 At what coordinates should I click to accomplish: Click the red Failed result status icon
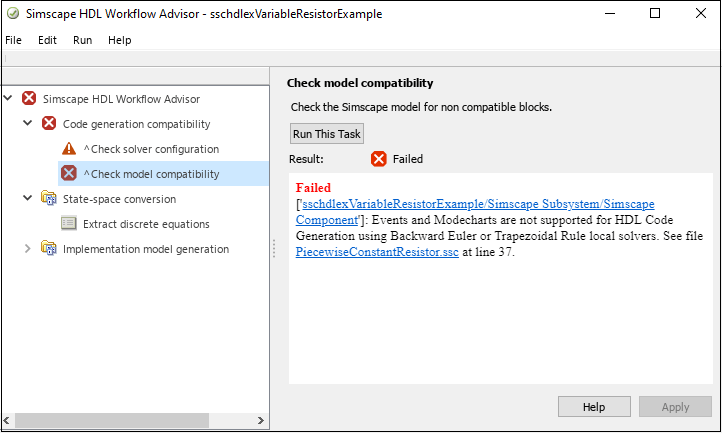(x=379, y=159)
